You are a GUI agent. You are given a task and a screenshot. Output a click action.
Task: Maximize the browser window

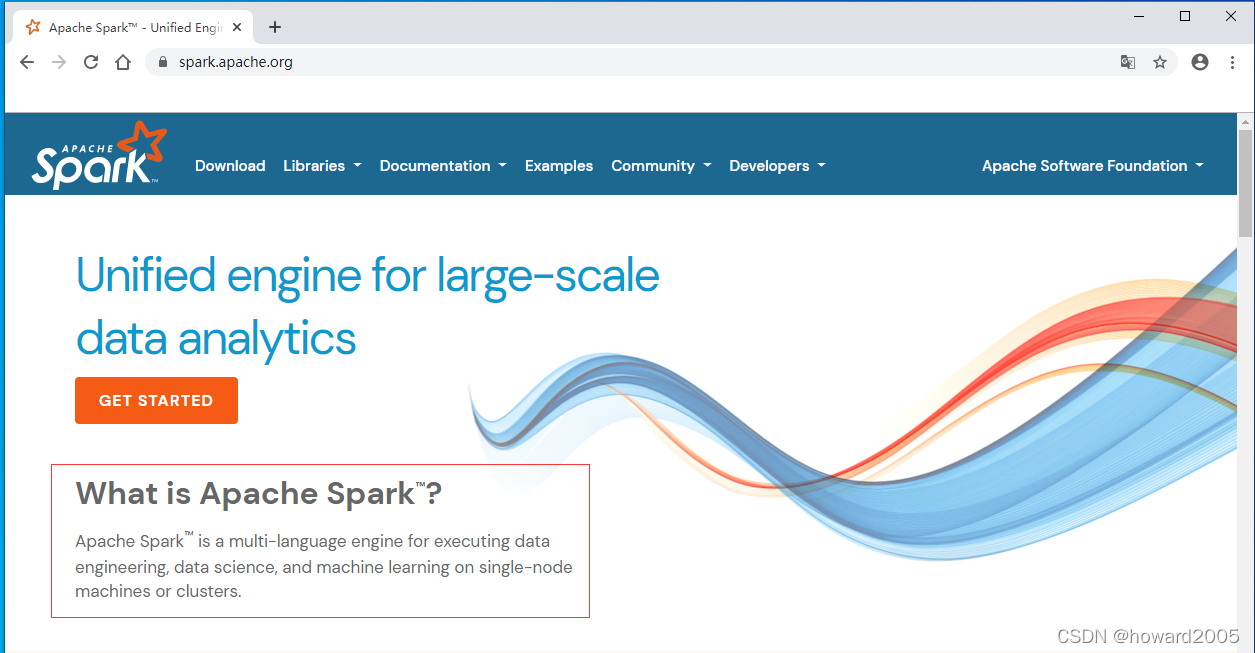(x=1185, y=16)
